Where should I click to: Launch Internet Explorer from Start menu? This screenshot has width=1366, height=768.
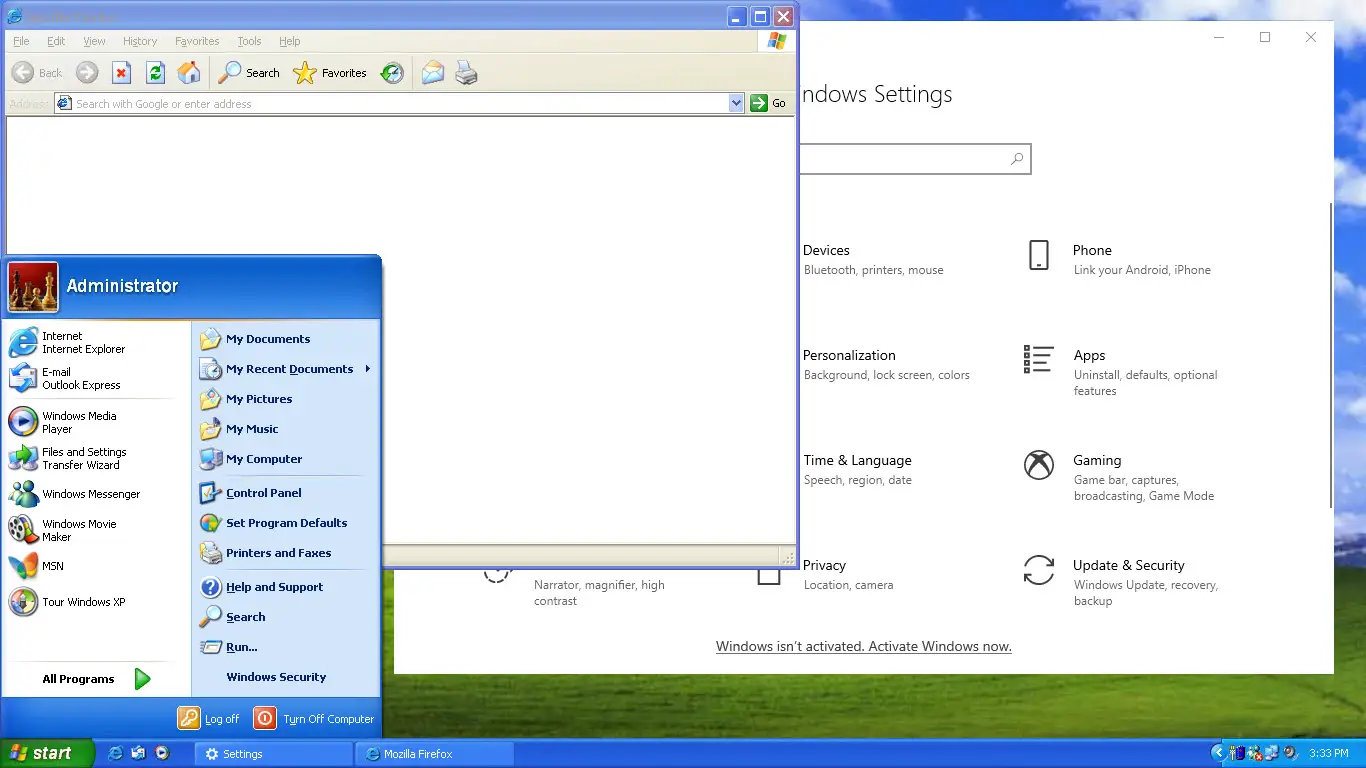(94, 343)
